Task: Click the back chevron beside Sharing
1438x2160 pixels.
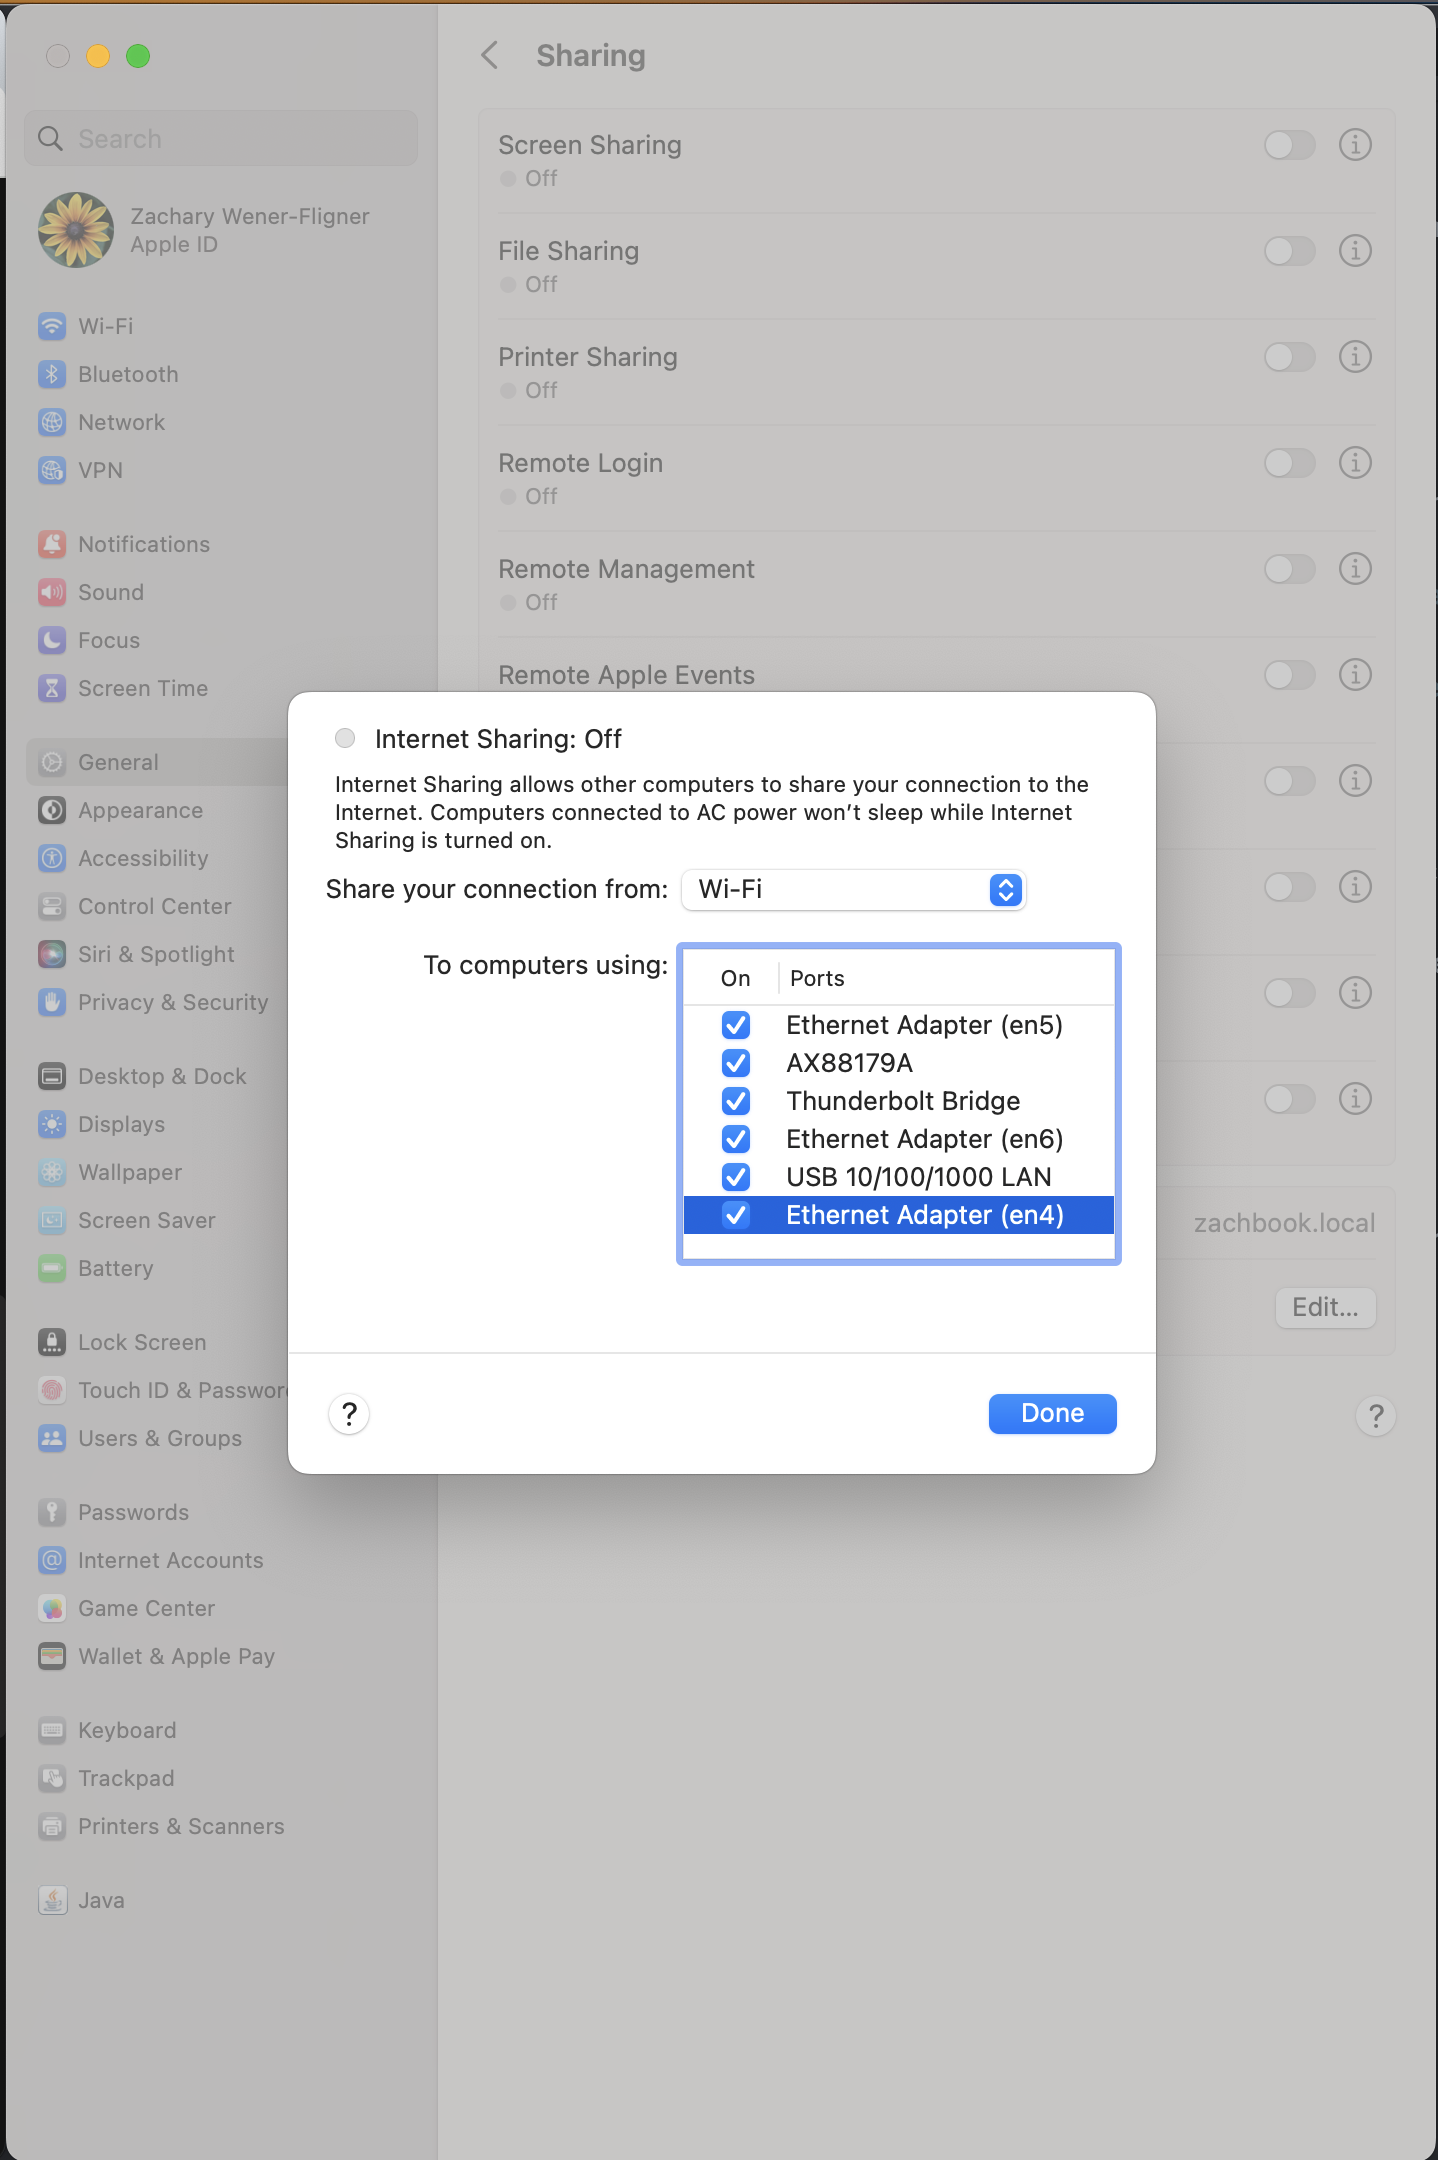Action: coord(490,56)
